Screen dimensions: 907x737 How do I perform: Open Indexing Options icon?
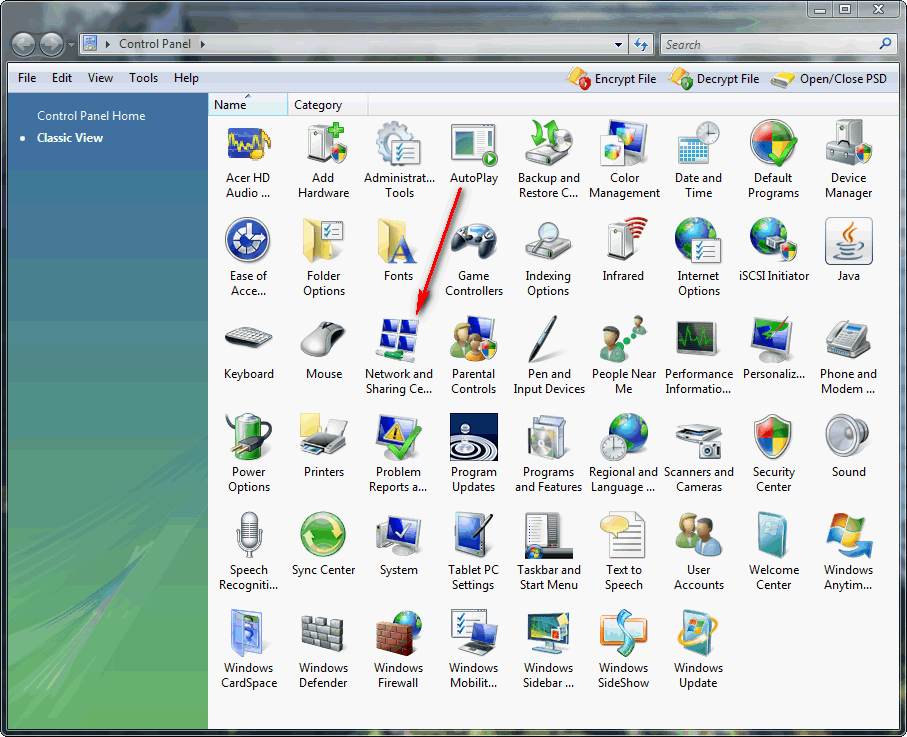[548, 241]
